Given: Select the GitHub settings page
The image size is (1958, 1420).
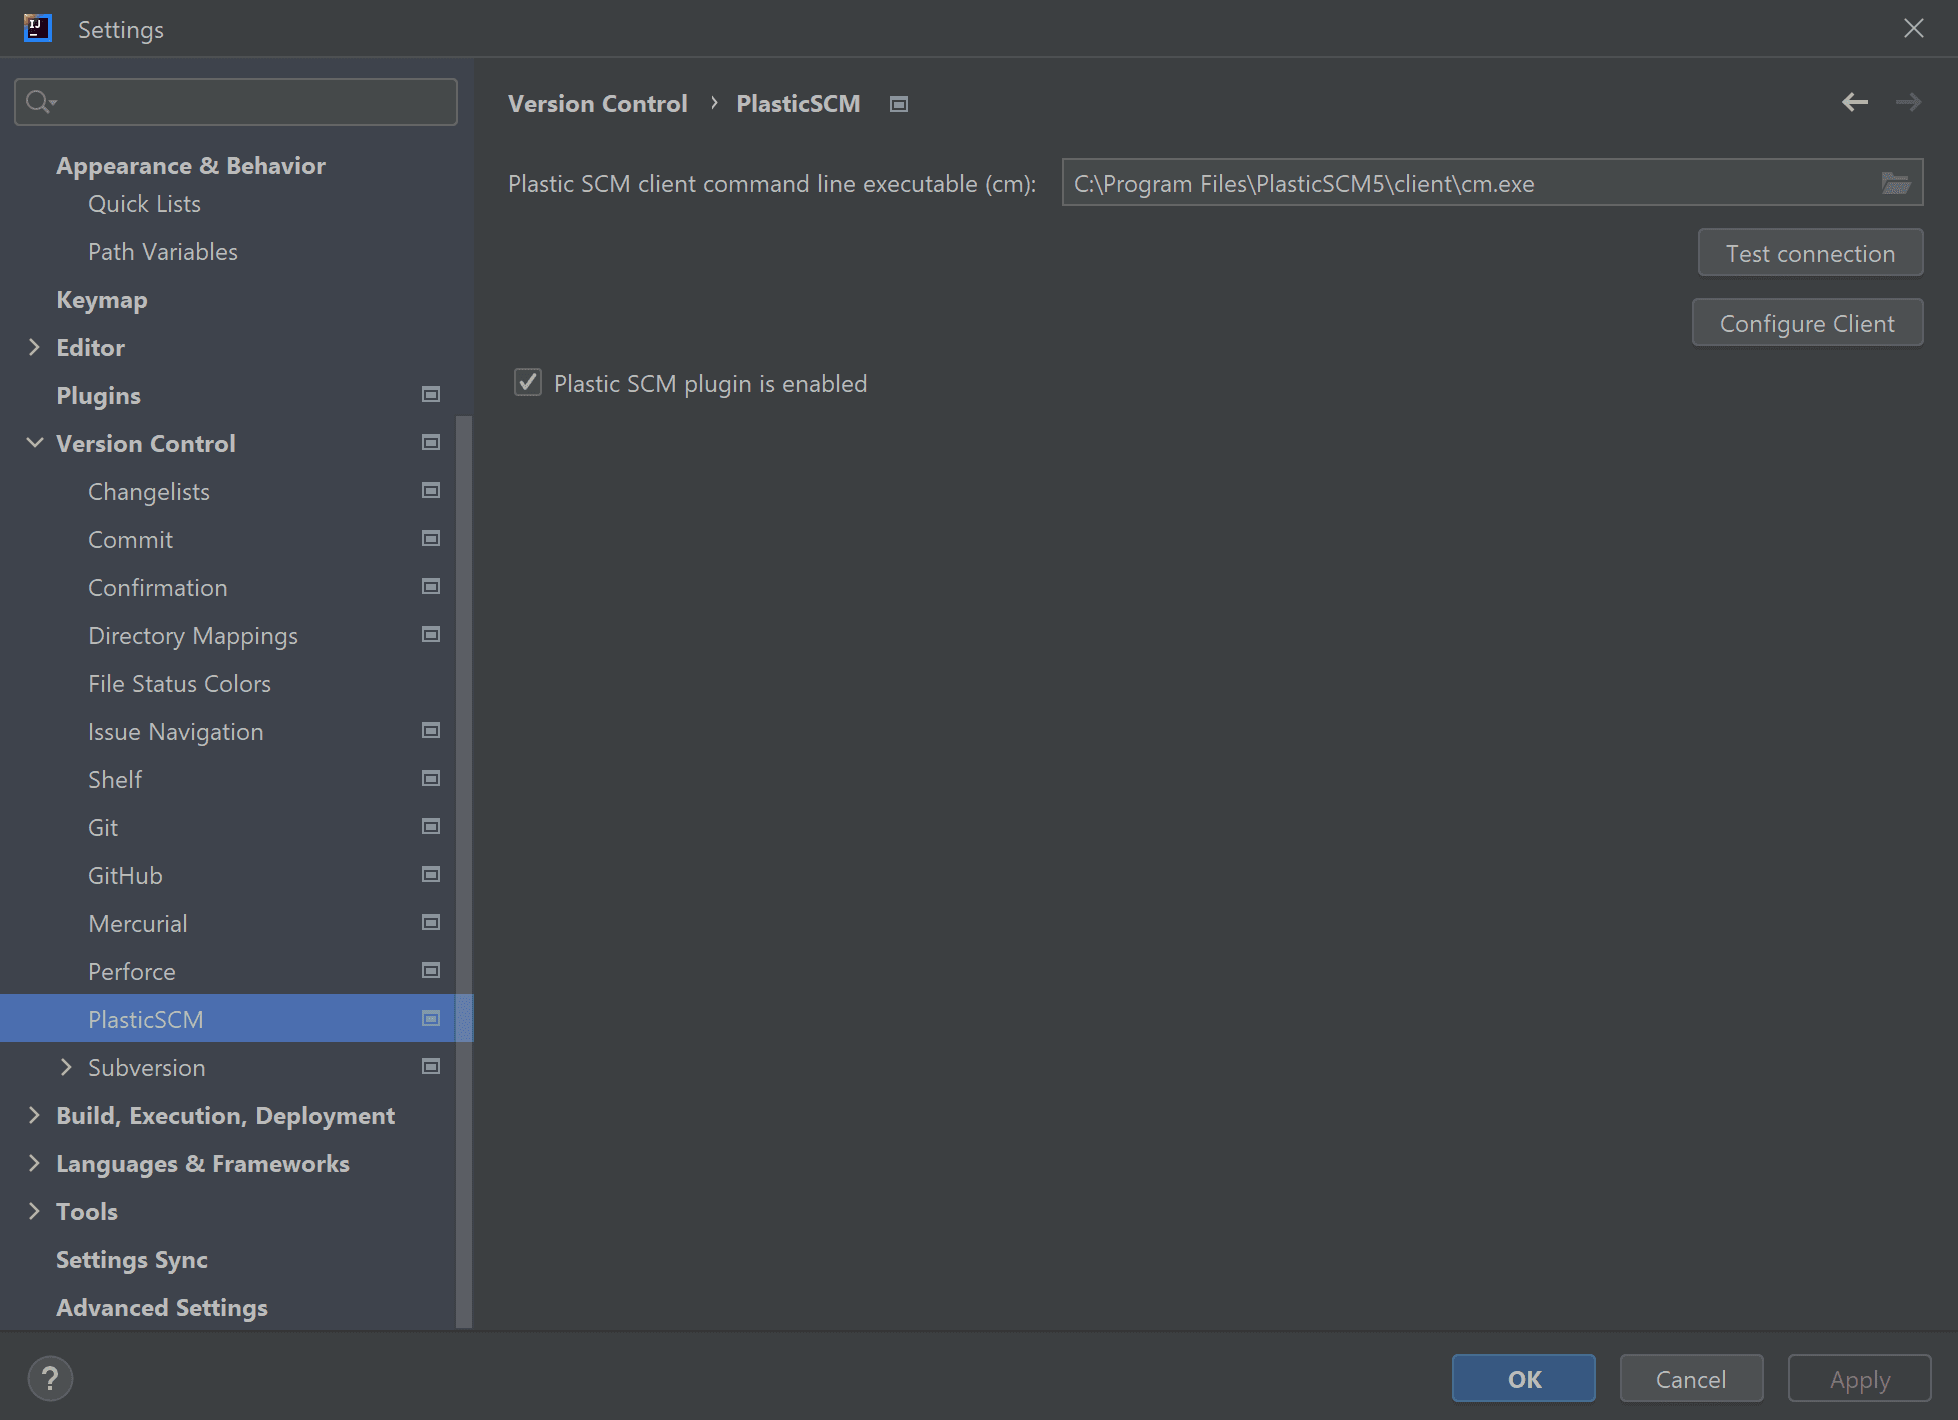Looking at the screenshot, I should [125, 876].
